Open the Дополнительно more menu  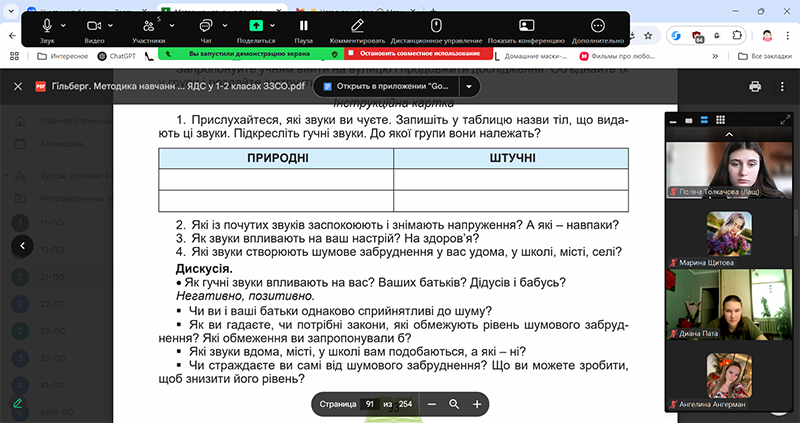pyautogui.click(x=597, y=30)
